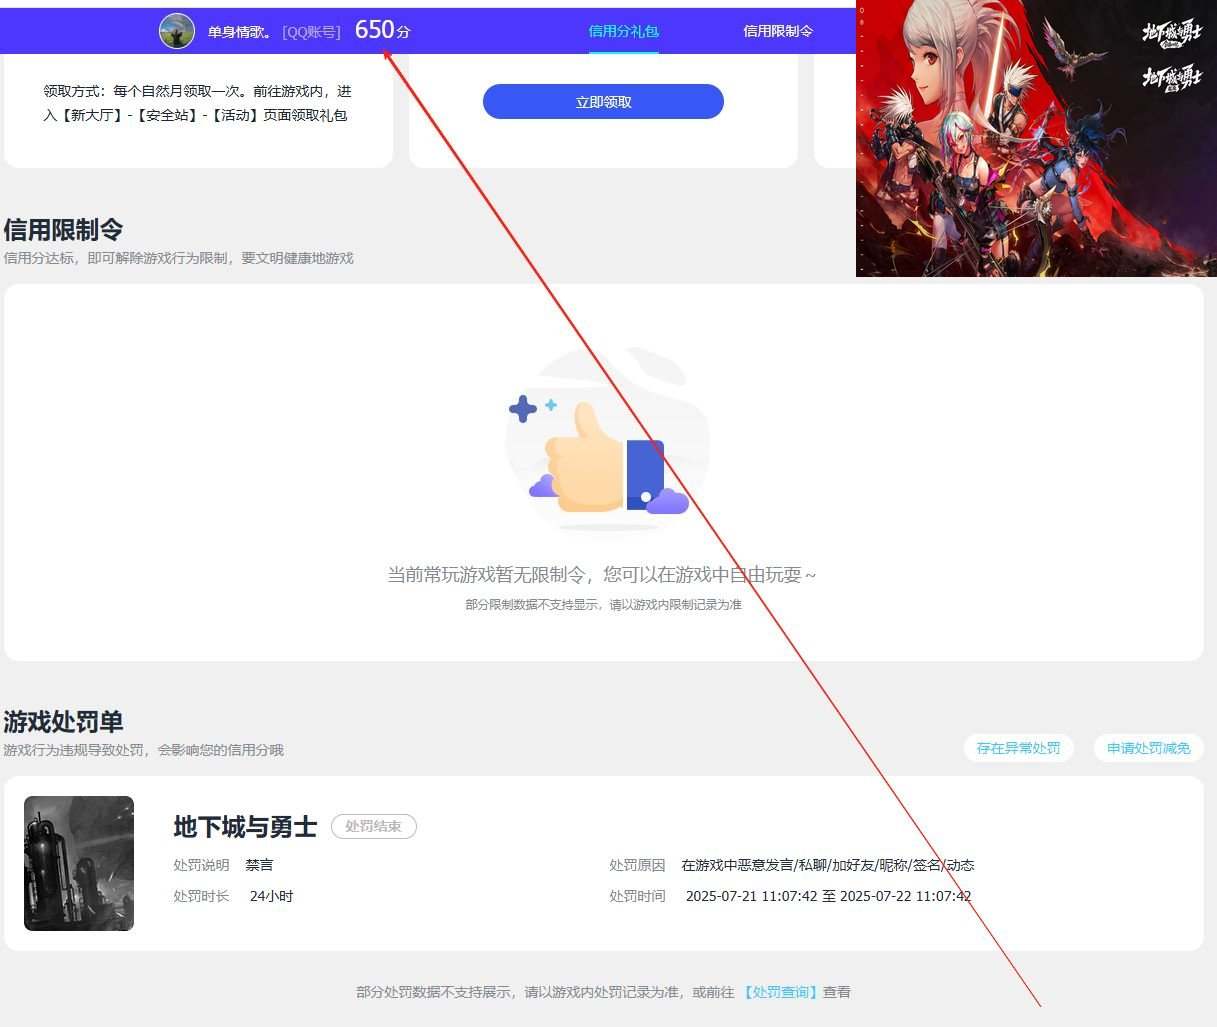
Task: Click the penalty time range text
Action: point(828,896)
